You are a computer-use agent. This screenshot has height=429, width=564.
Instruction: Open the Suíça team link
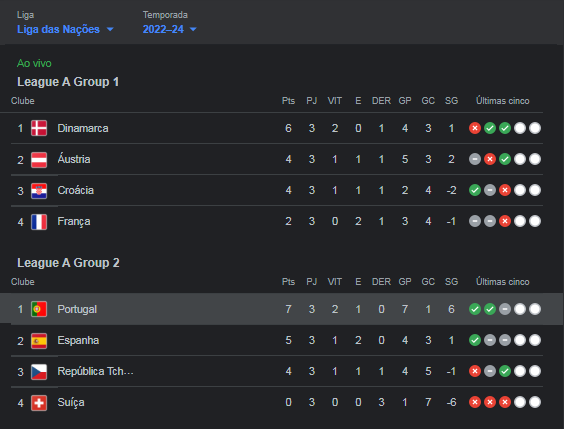71,402
